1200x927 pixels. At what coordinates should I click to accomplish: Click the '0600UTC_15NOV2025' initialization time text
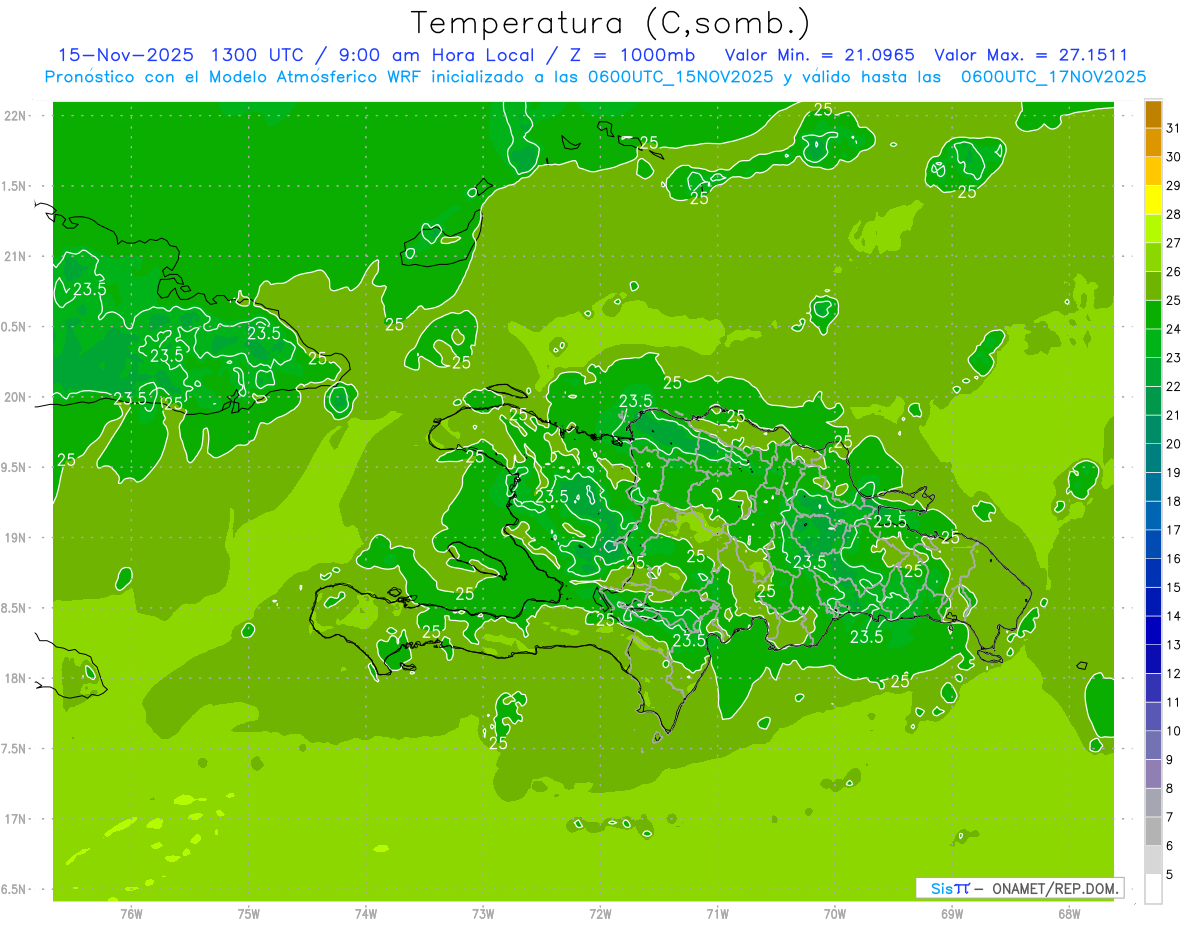tap(677, 77)
